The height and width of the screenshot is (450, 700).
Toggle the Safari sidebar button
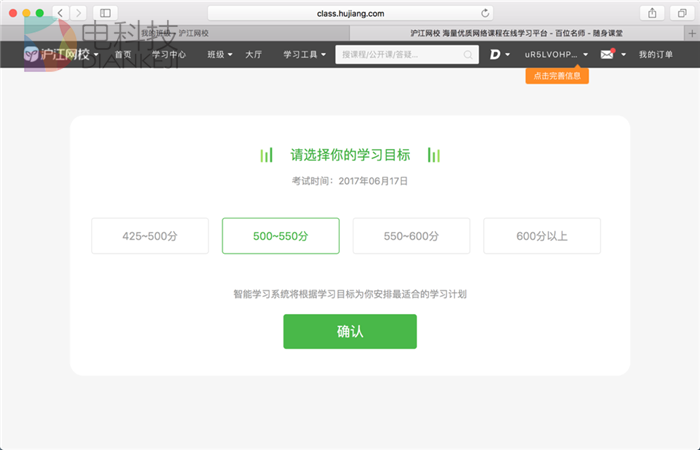(x=105, y=13)
